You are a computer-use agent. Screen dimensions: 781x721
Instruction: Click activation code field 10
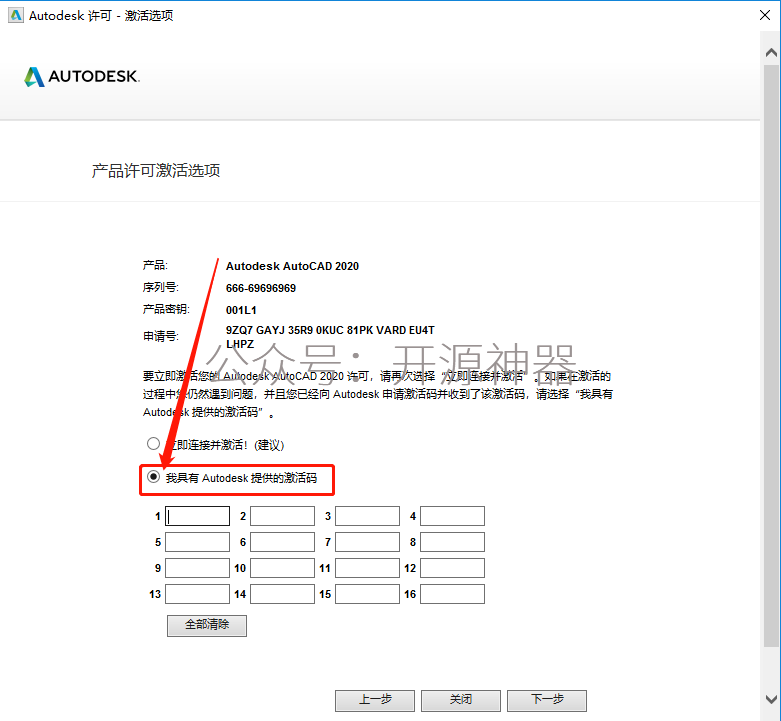282,568
